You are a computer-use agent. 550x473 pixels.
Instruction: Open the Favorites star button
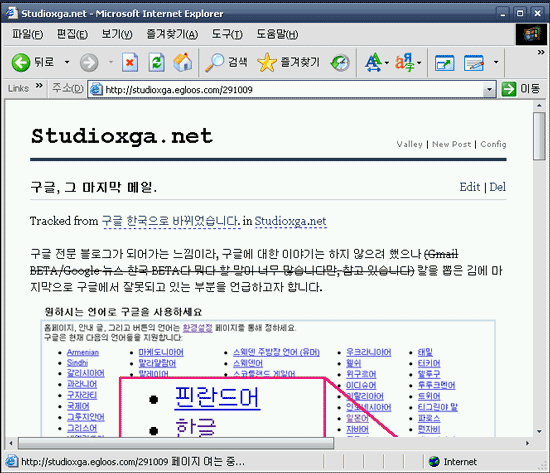click(288, 62)
